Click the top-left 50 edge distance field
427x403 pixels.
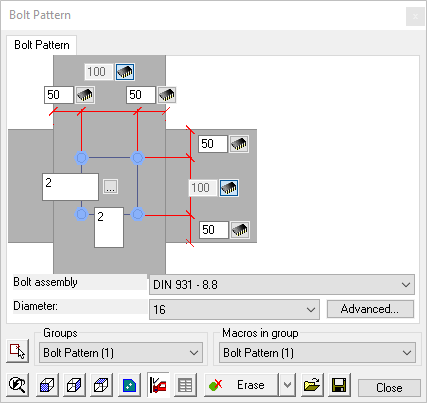(x=59, y=95)
